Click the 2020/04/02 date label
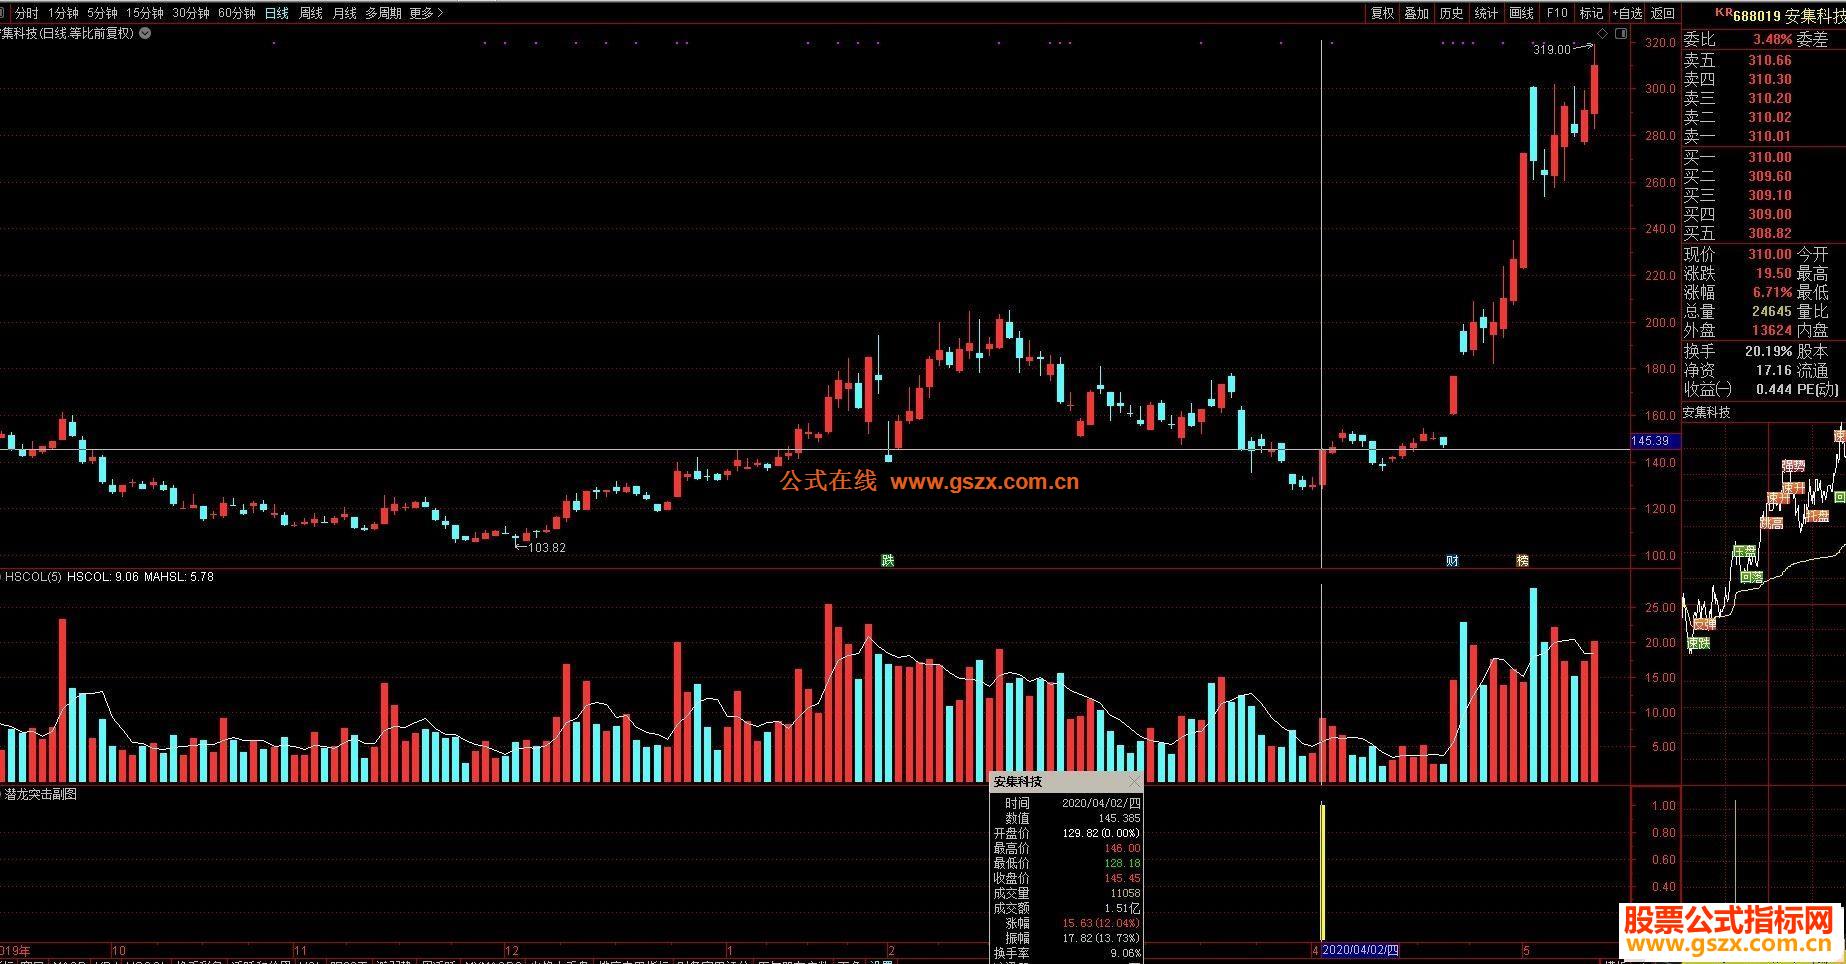 tap(1361, 950)
